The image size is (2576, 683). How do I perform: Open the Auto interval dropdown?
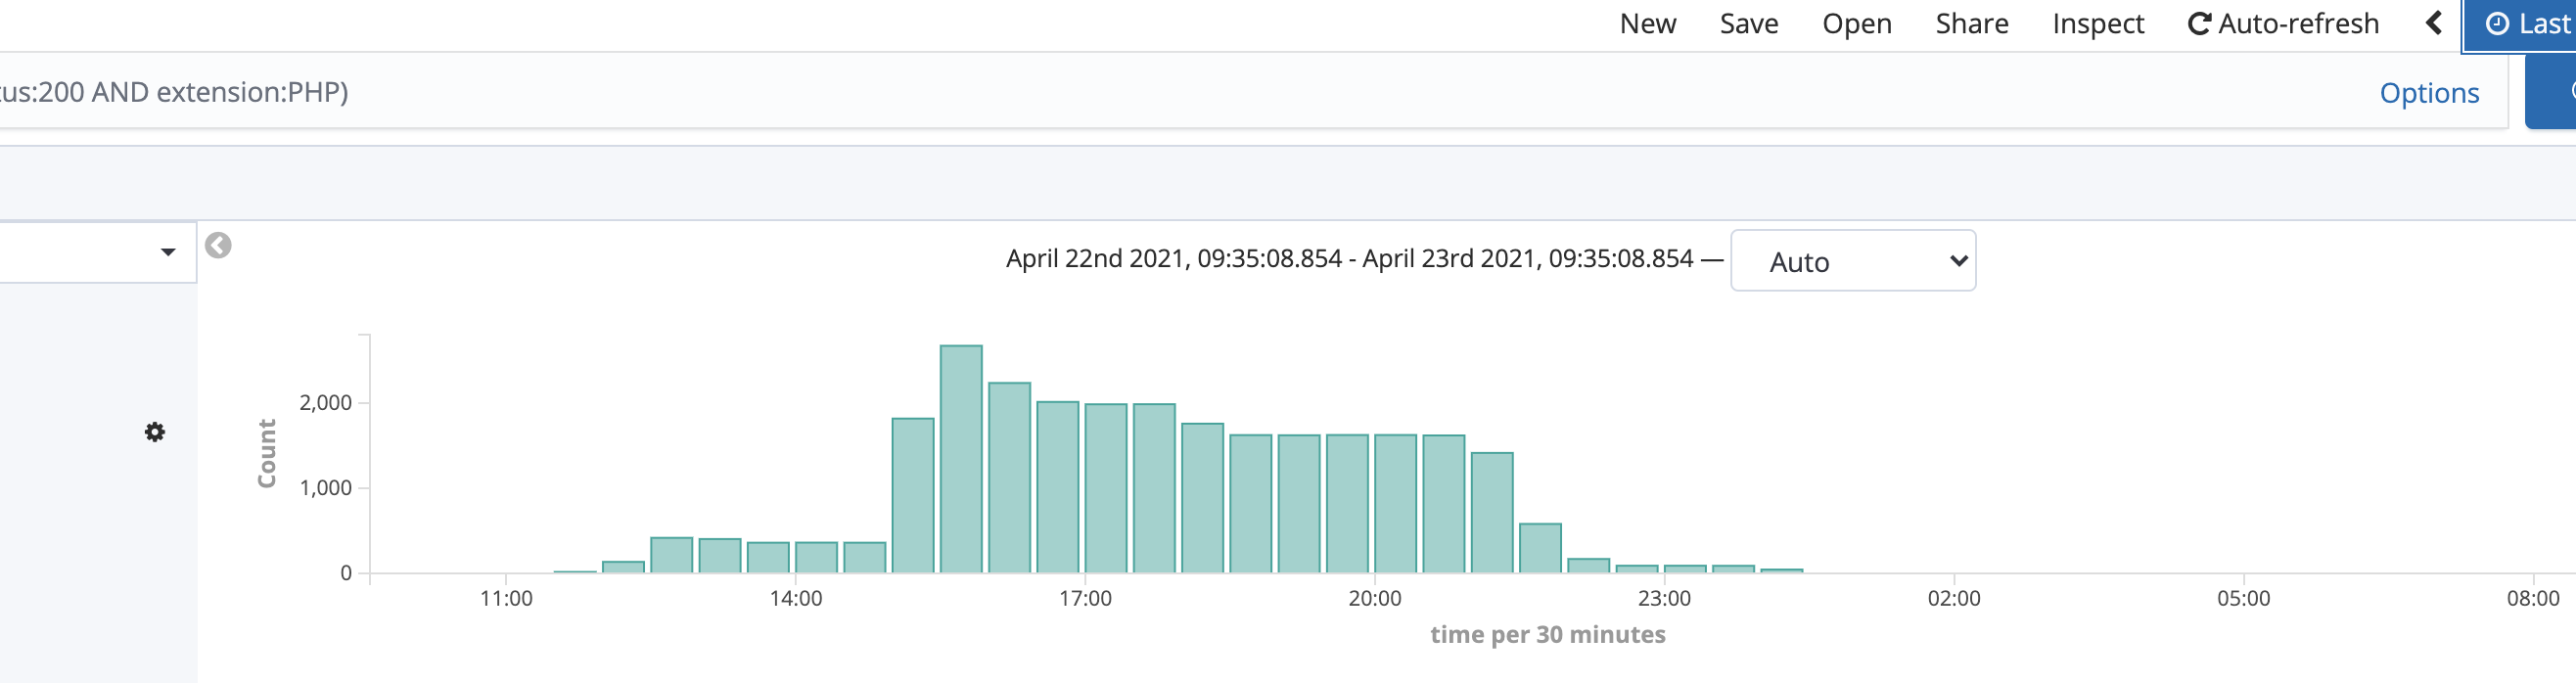(x=1852, y=261)
